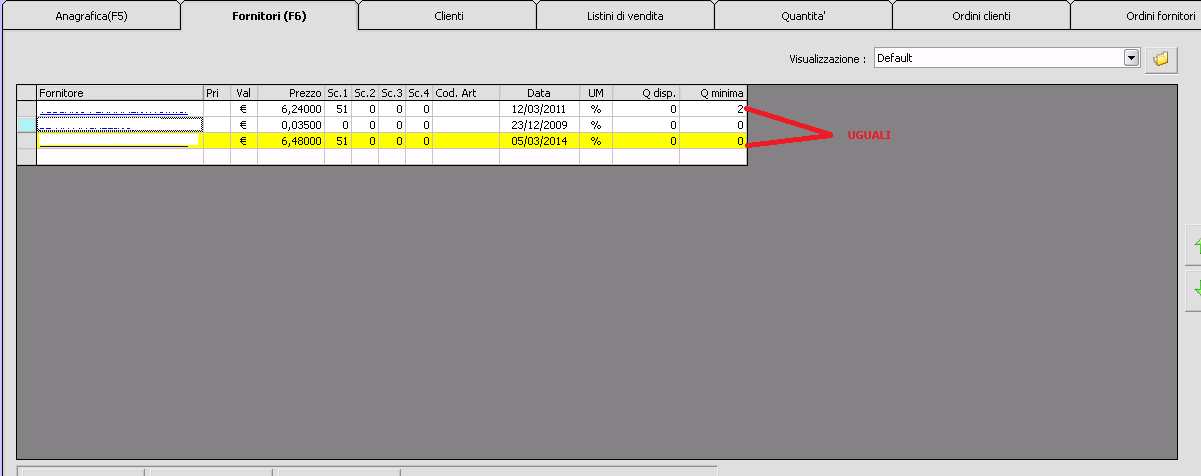This screenshot has width=1201, height=476.
Task: Click the Sc.1 value 51 in the 05/03/2014 row
Action: [x=338, y=141]
